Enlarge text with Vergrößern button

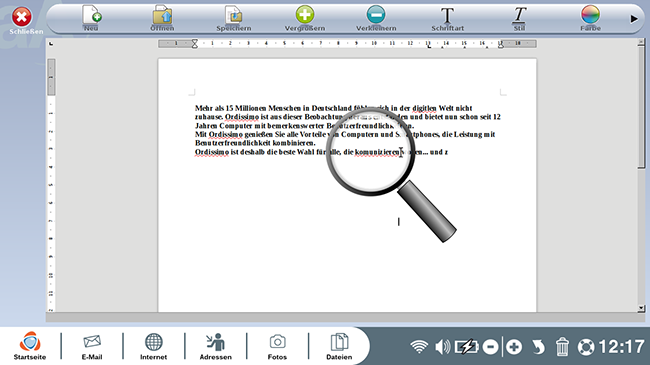coord(305,18)
